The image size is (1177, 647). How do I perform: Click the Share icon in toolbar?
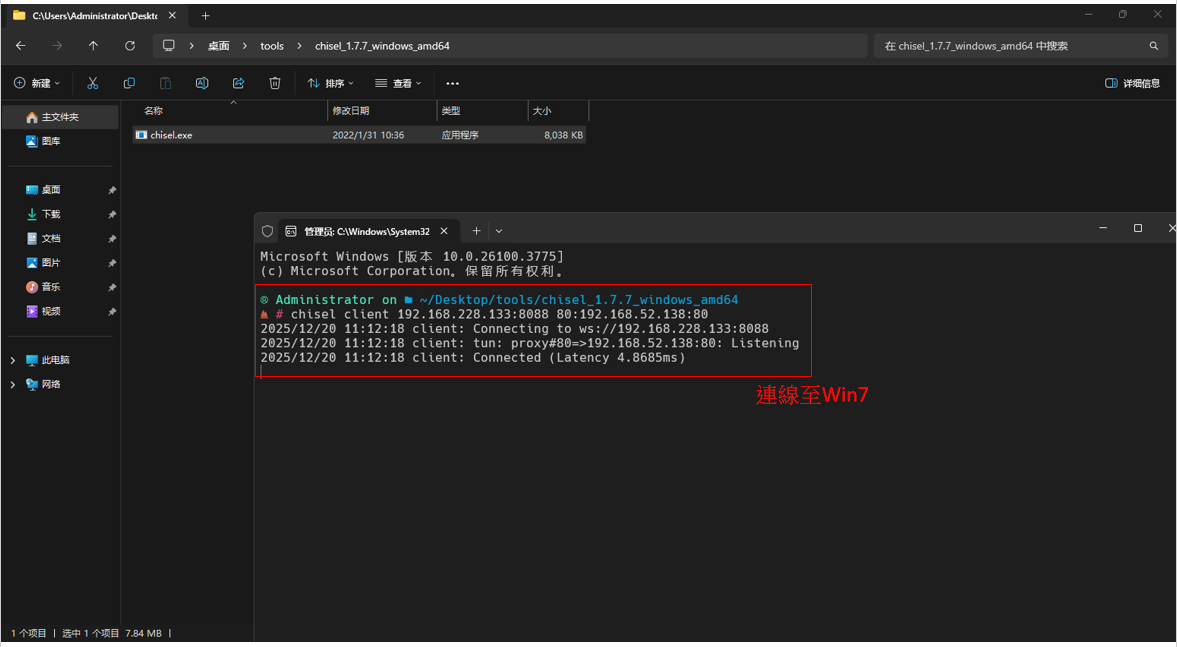pyautogui.click(x=239, y=83)
